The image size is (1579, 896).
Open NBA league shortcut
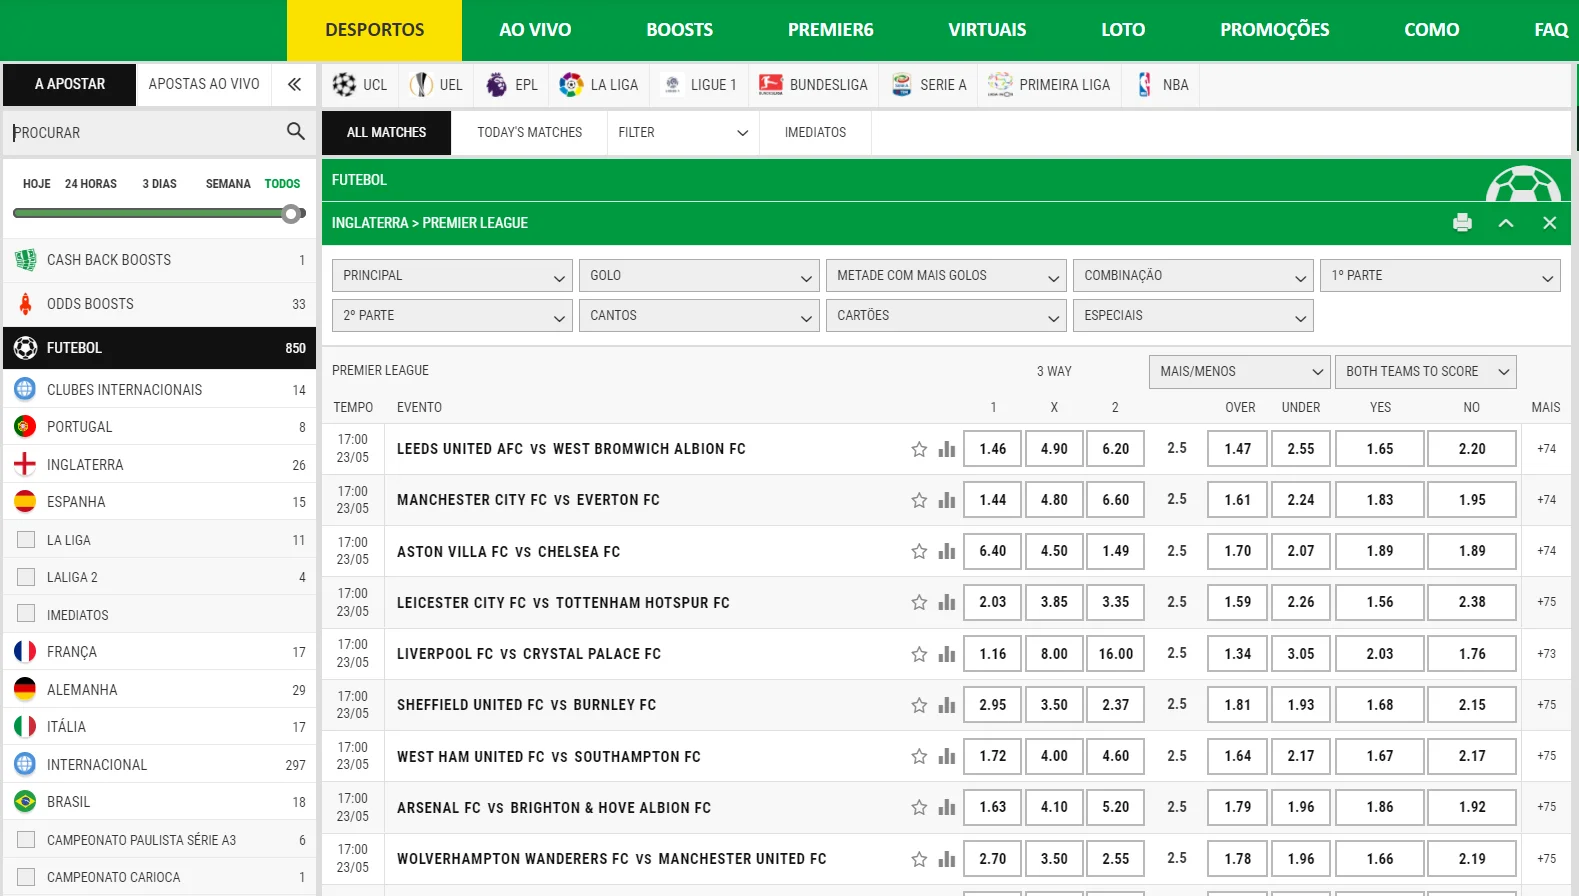[x=1162, y=85]
